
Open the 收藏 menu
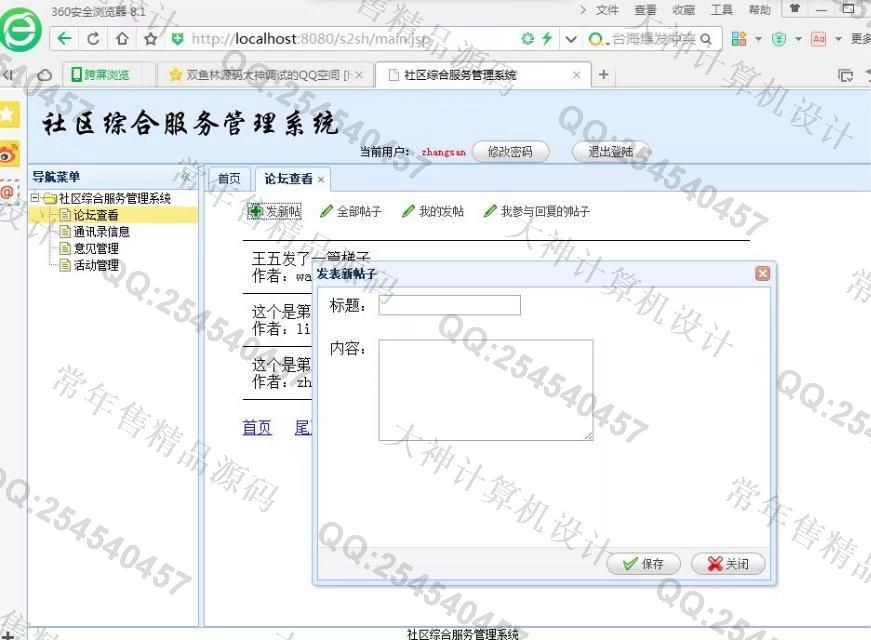pyautogui.click(x=683, y=10)
